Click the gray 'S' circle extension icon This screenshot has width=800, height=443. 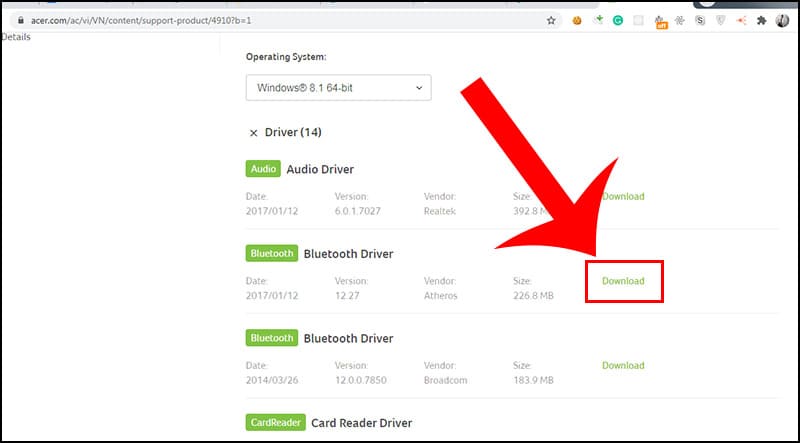701,20
